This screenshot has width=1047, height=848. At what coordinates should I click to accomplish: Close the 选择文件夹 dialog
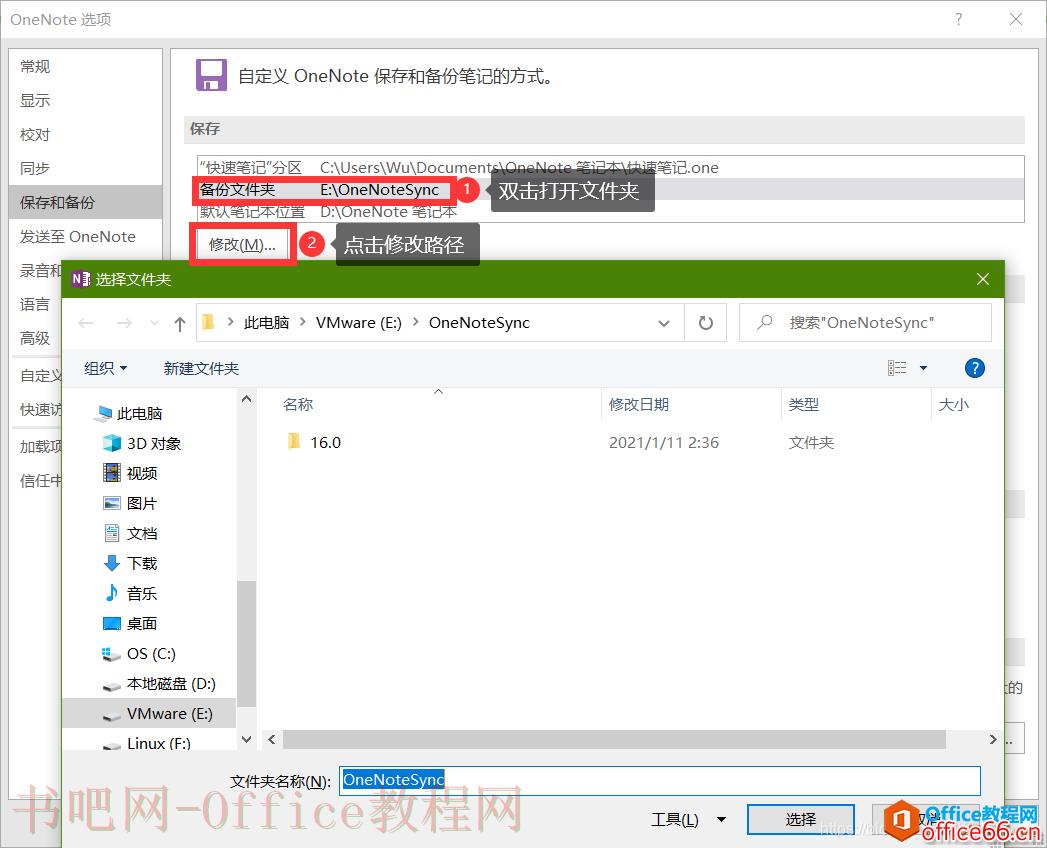pos(983,279)
